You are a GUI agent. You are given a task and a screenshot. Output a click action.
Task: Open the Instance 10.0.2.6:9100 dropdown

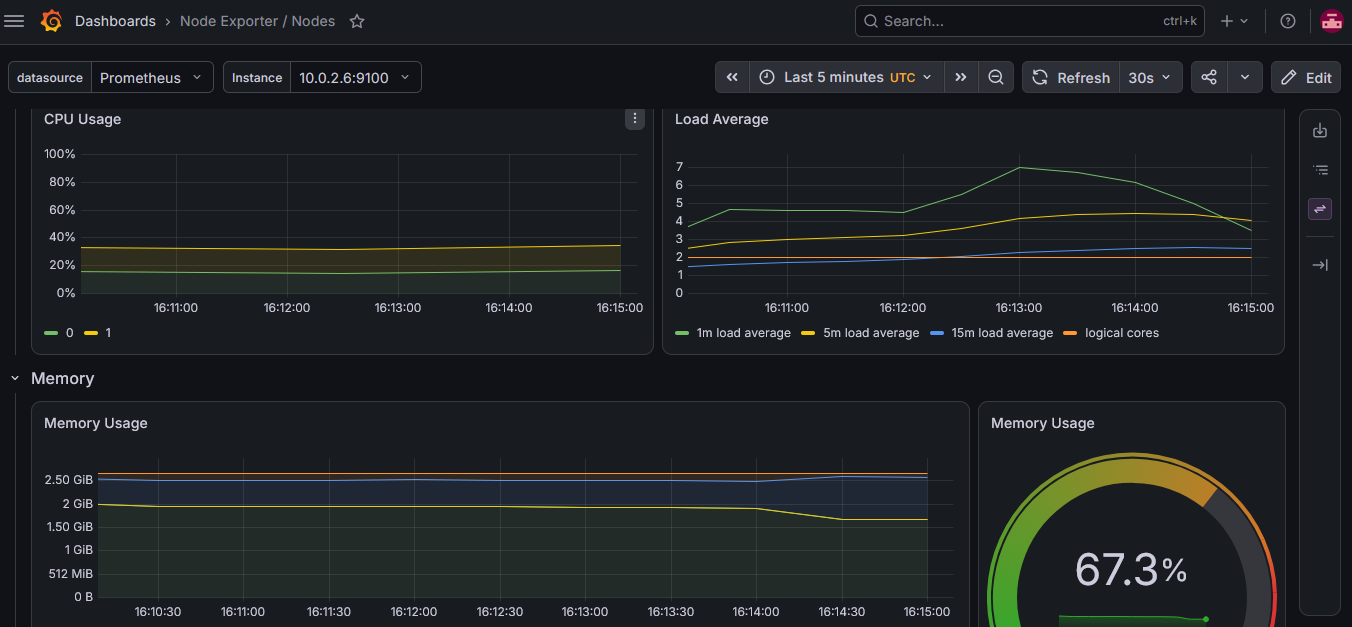point(356,77)
